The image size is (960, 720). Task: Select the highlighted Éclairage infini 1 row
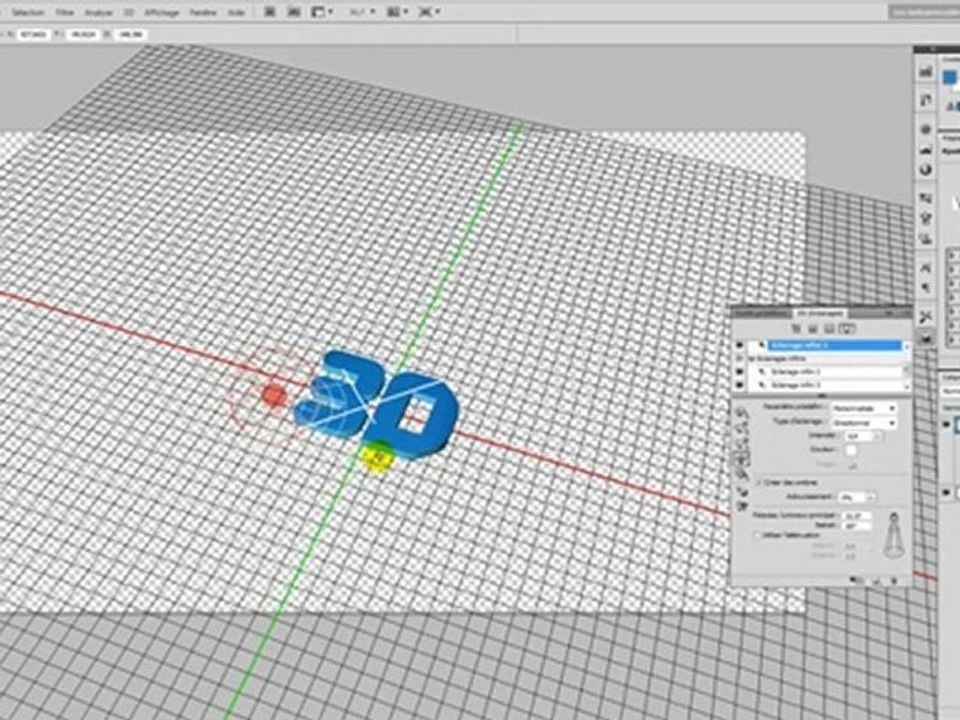tap(835, 345)
